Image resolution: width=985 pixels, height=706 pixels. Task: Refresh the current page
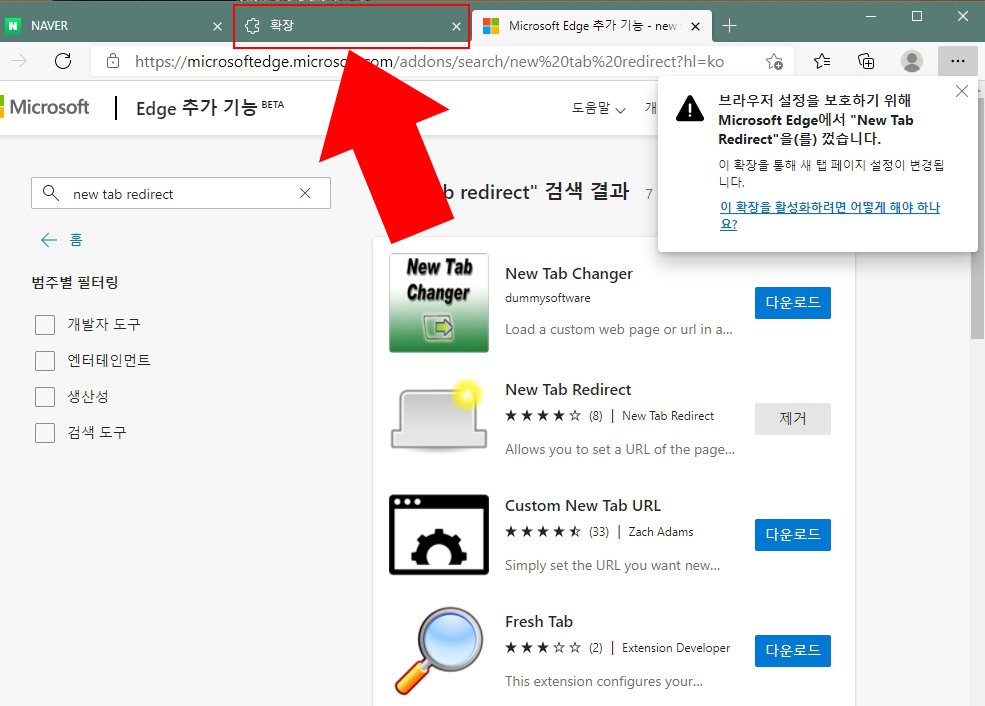(63, 61)
